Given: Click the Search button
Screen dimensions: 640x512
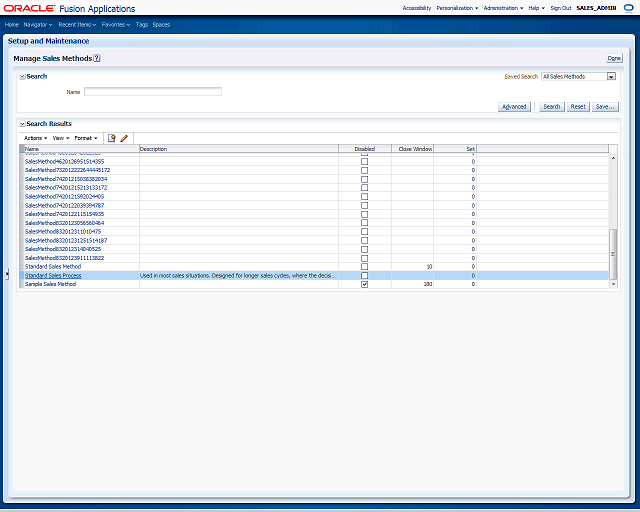Looking at the screenshot, I should point(552,107).
